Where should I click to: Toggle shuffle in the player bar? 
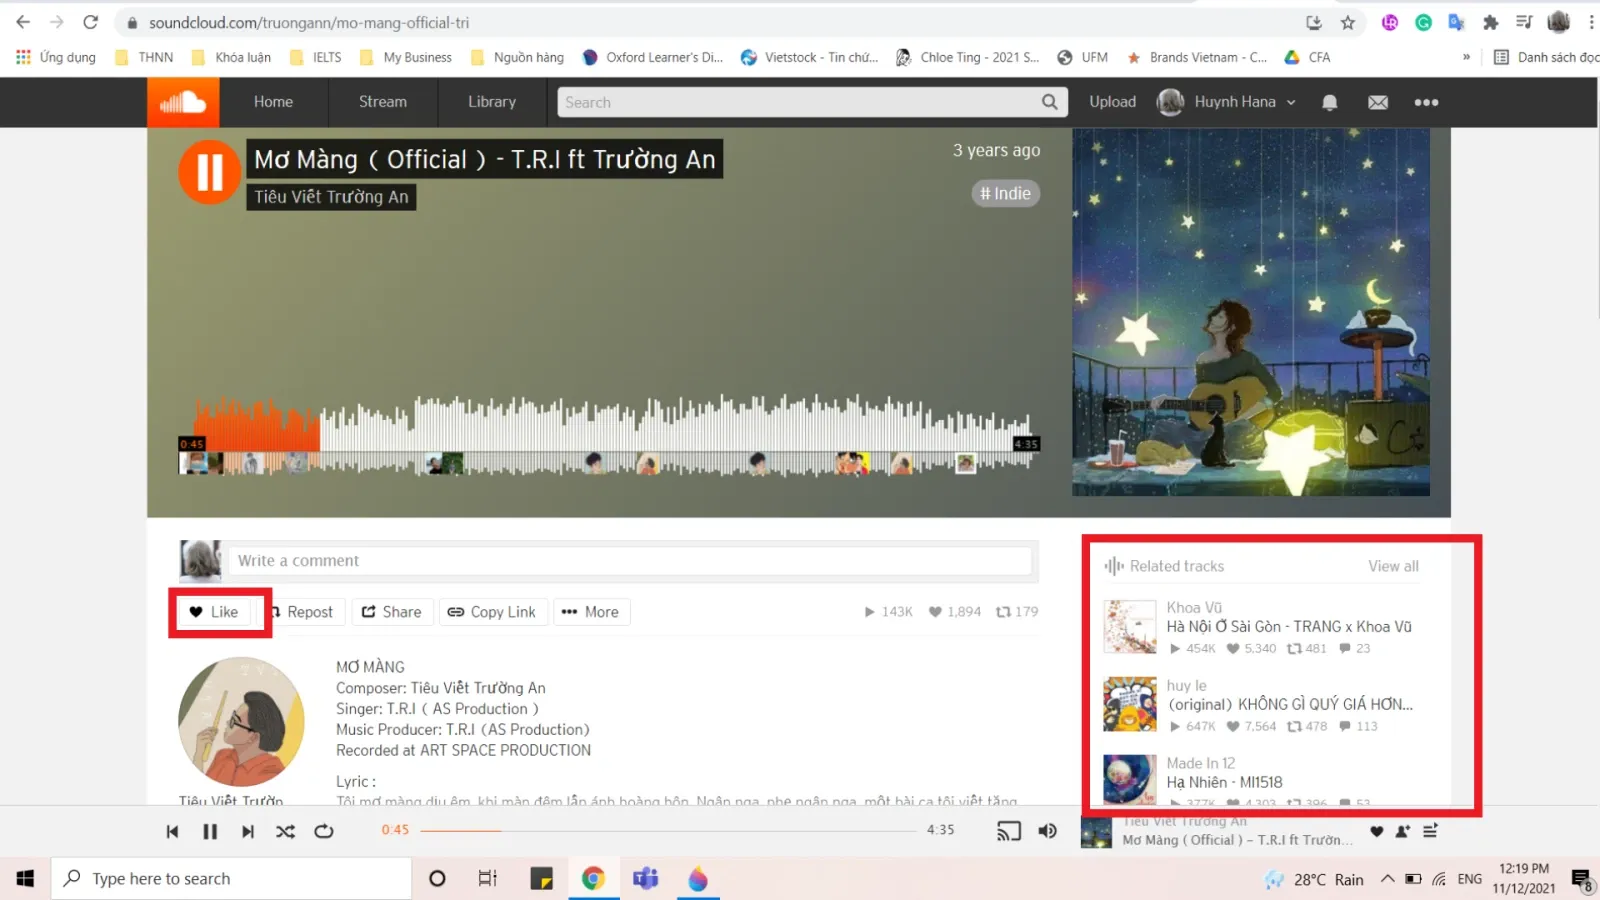click(x=286, y=831)
